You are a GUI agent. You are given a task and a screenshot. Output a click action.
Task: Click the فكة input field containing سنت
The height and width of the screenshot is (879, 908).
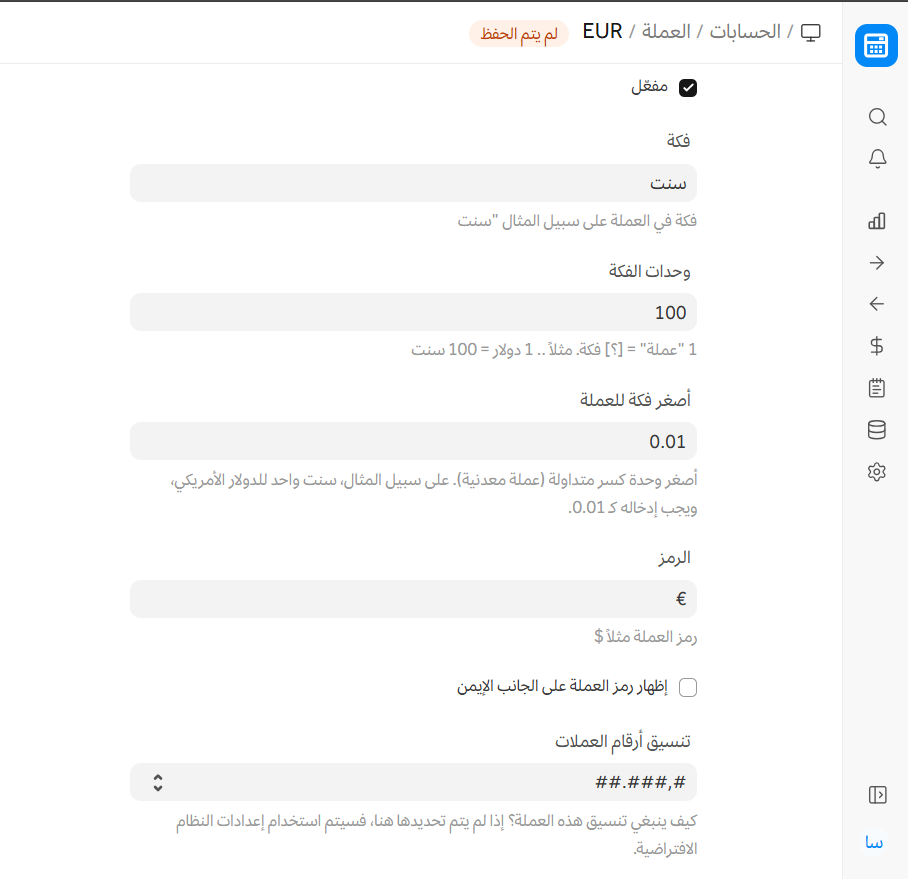[x=413, y=183]
